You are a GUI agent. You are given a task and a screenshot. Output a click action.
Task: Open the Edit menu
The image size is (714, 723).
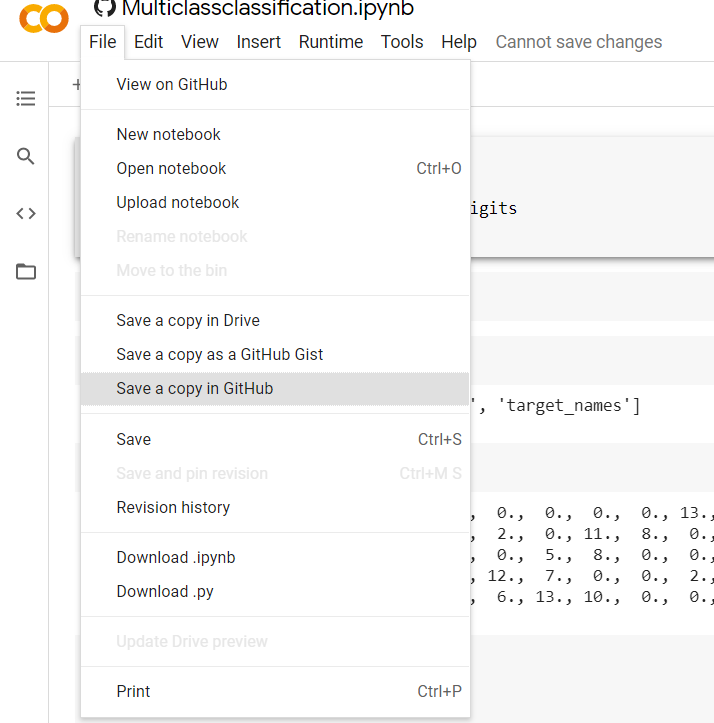point(149,42)
